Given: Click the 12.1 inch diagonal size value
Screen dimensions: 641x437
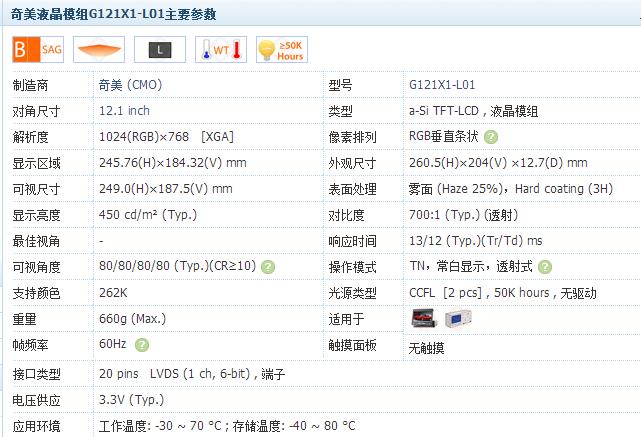Looking at the screenshot, I should pyautogui.click(x=124, y=111).
